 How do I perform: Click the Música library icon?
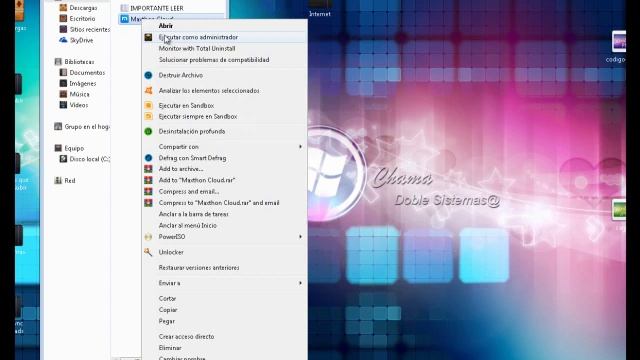63,94
